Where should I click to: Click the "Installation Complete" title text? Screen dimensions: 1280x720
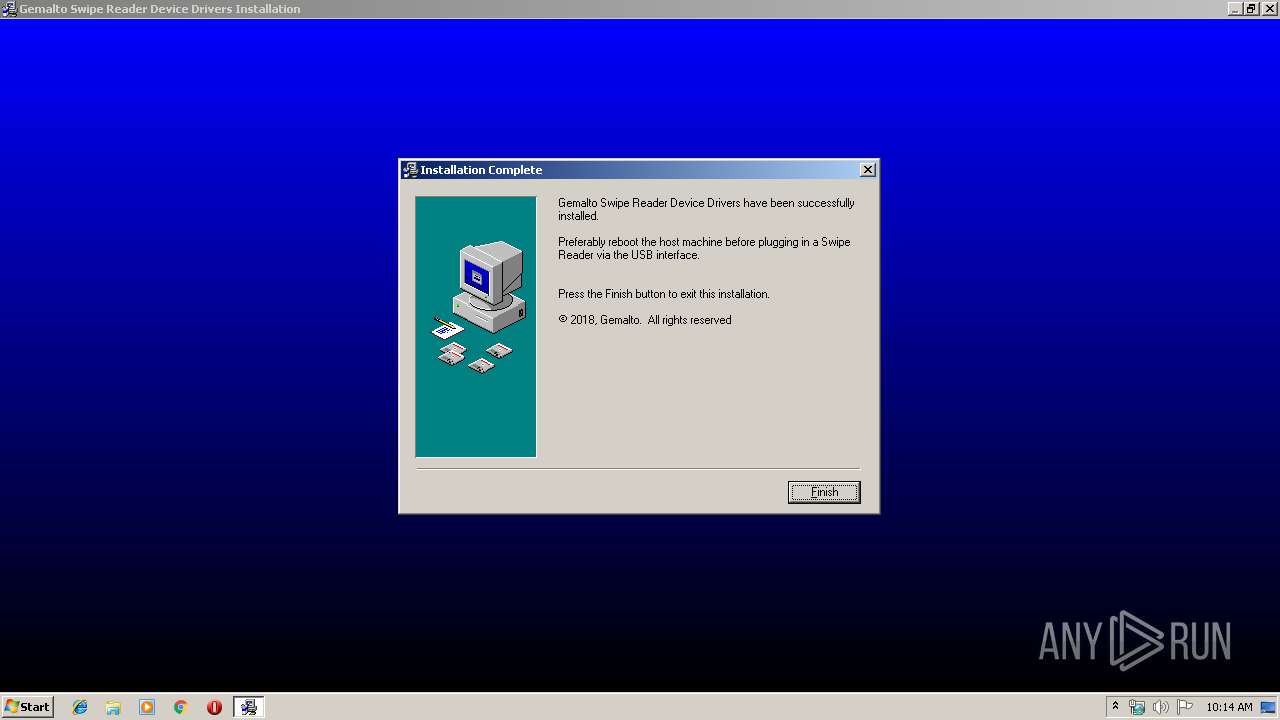[481, 170]
